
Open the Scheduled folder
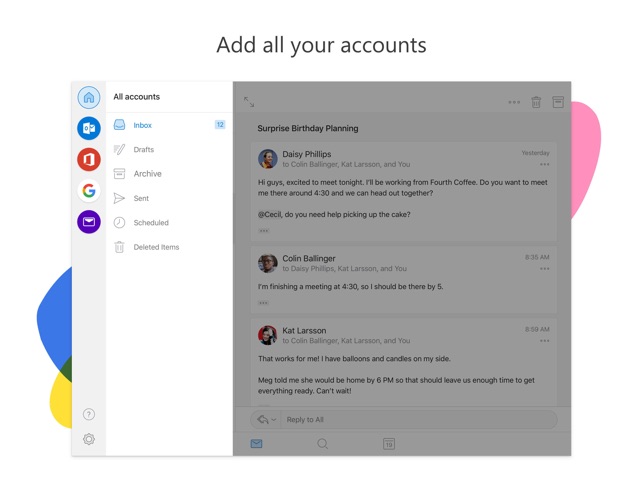pos(151,223)
